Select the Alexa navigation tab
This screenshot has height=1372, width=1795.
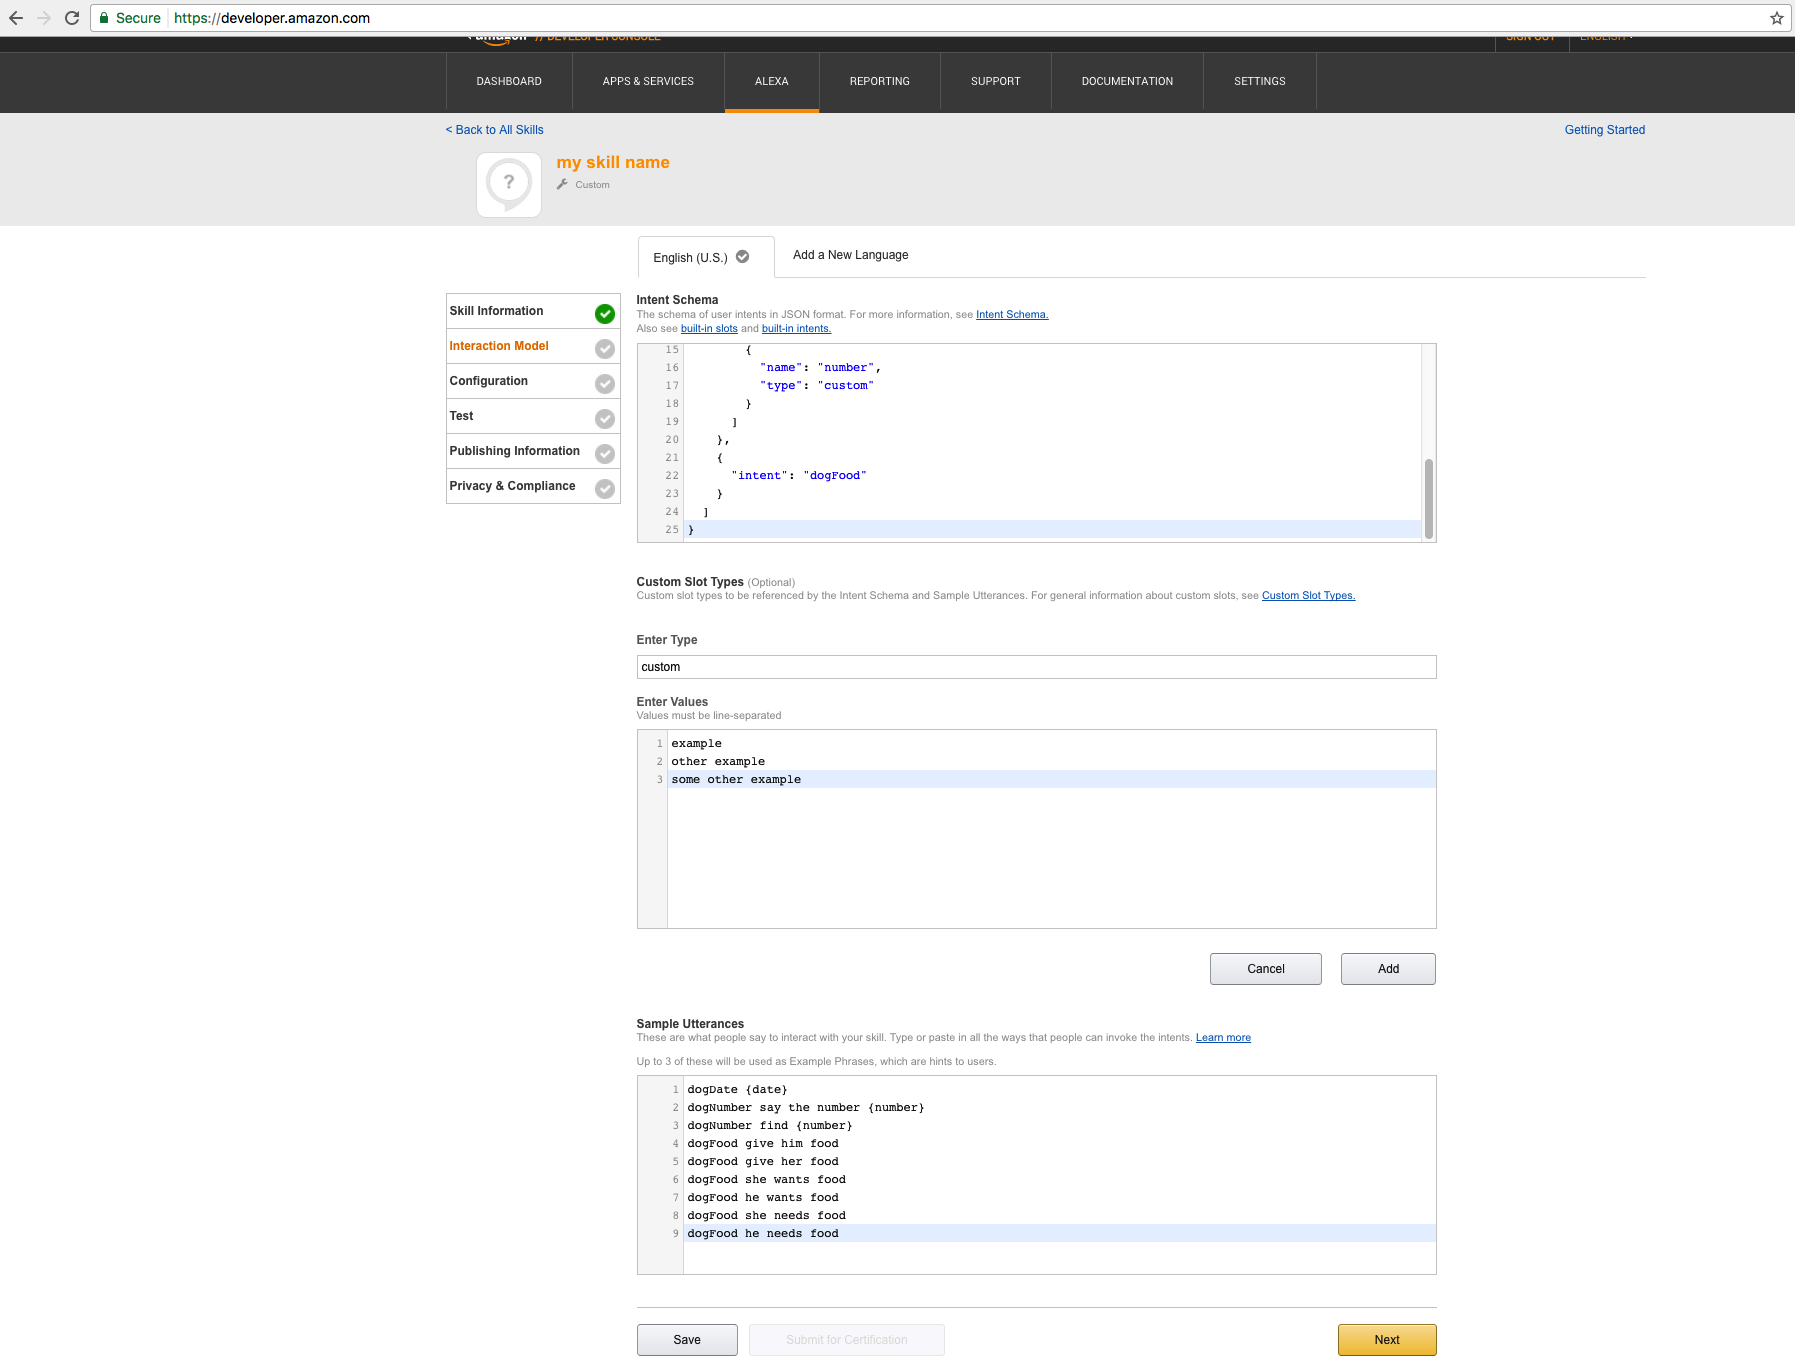[x=772, y=82]
